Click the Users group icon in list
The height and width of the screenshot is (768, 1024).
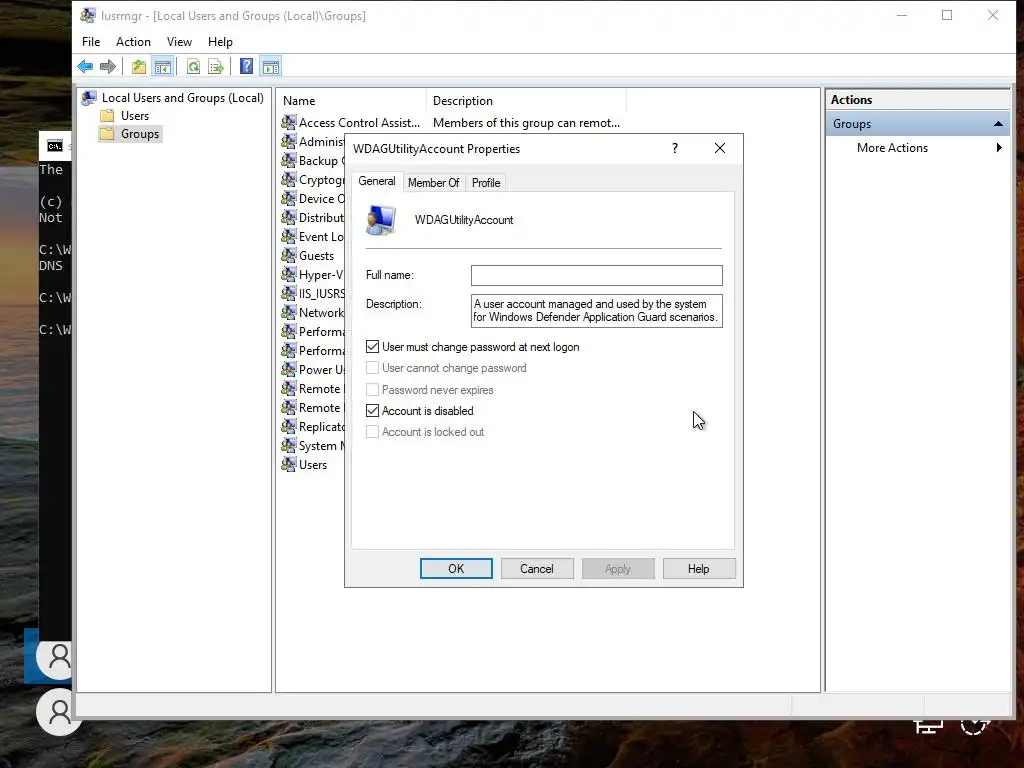pos(289,464)
